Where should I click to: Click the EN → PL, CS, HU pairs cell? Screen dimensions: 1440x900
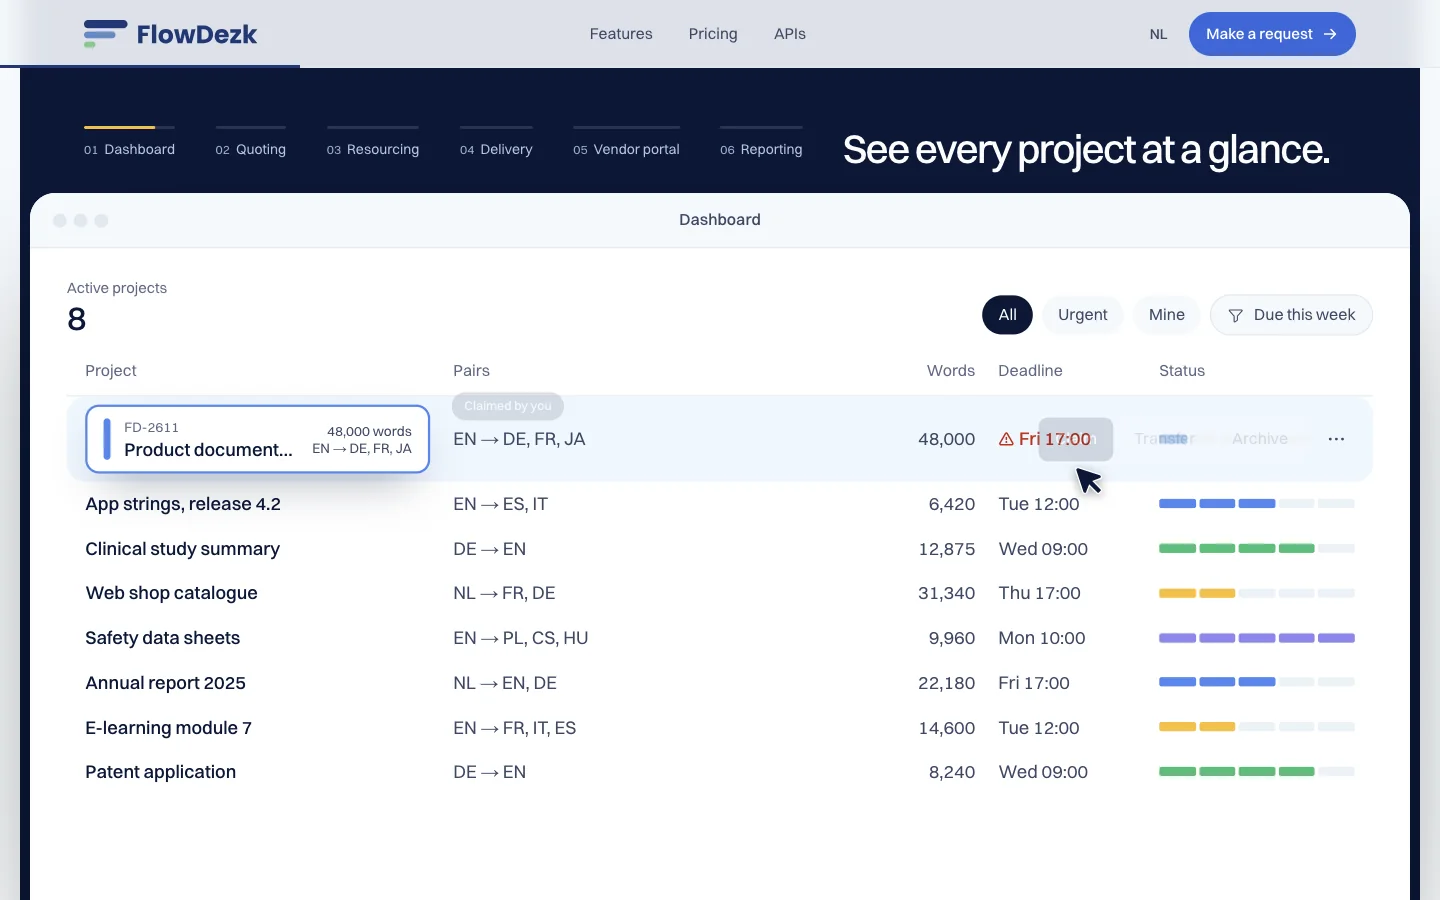[x=521, y=638]
